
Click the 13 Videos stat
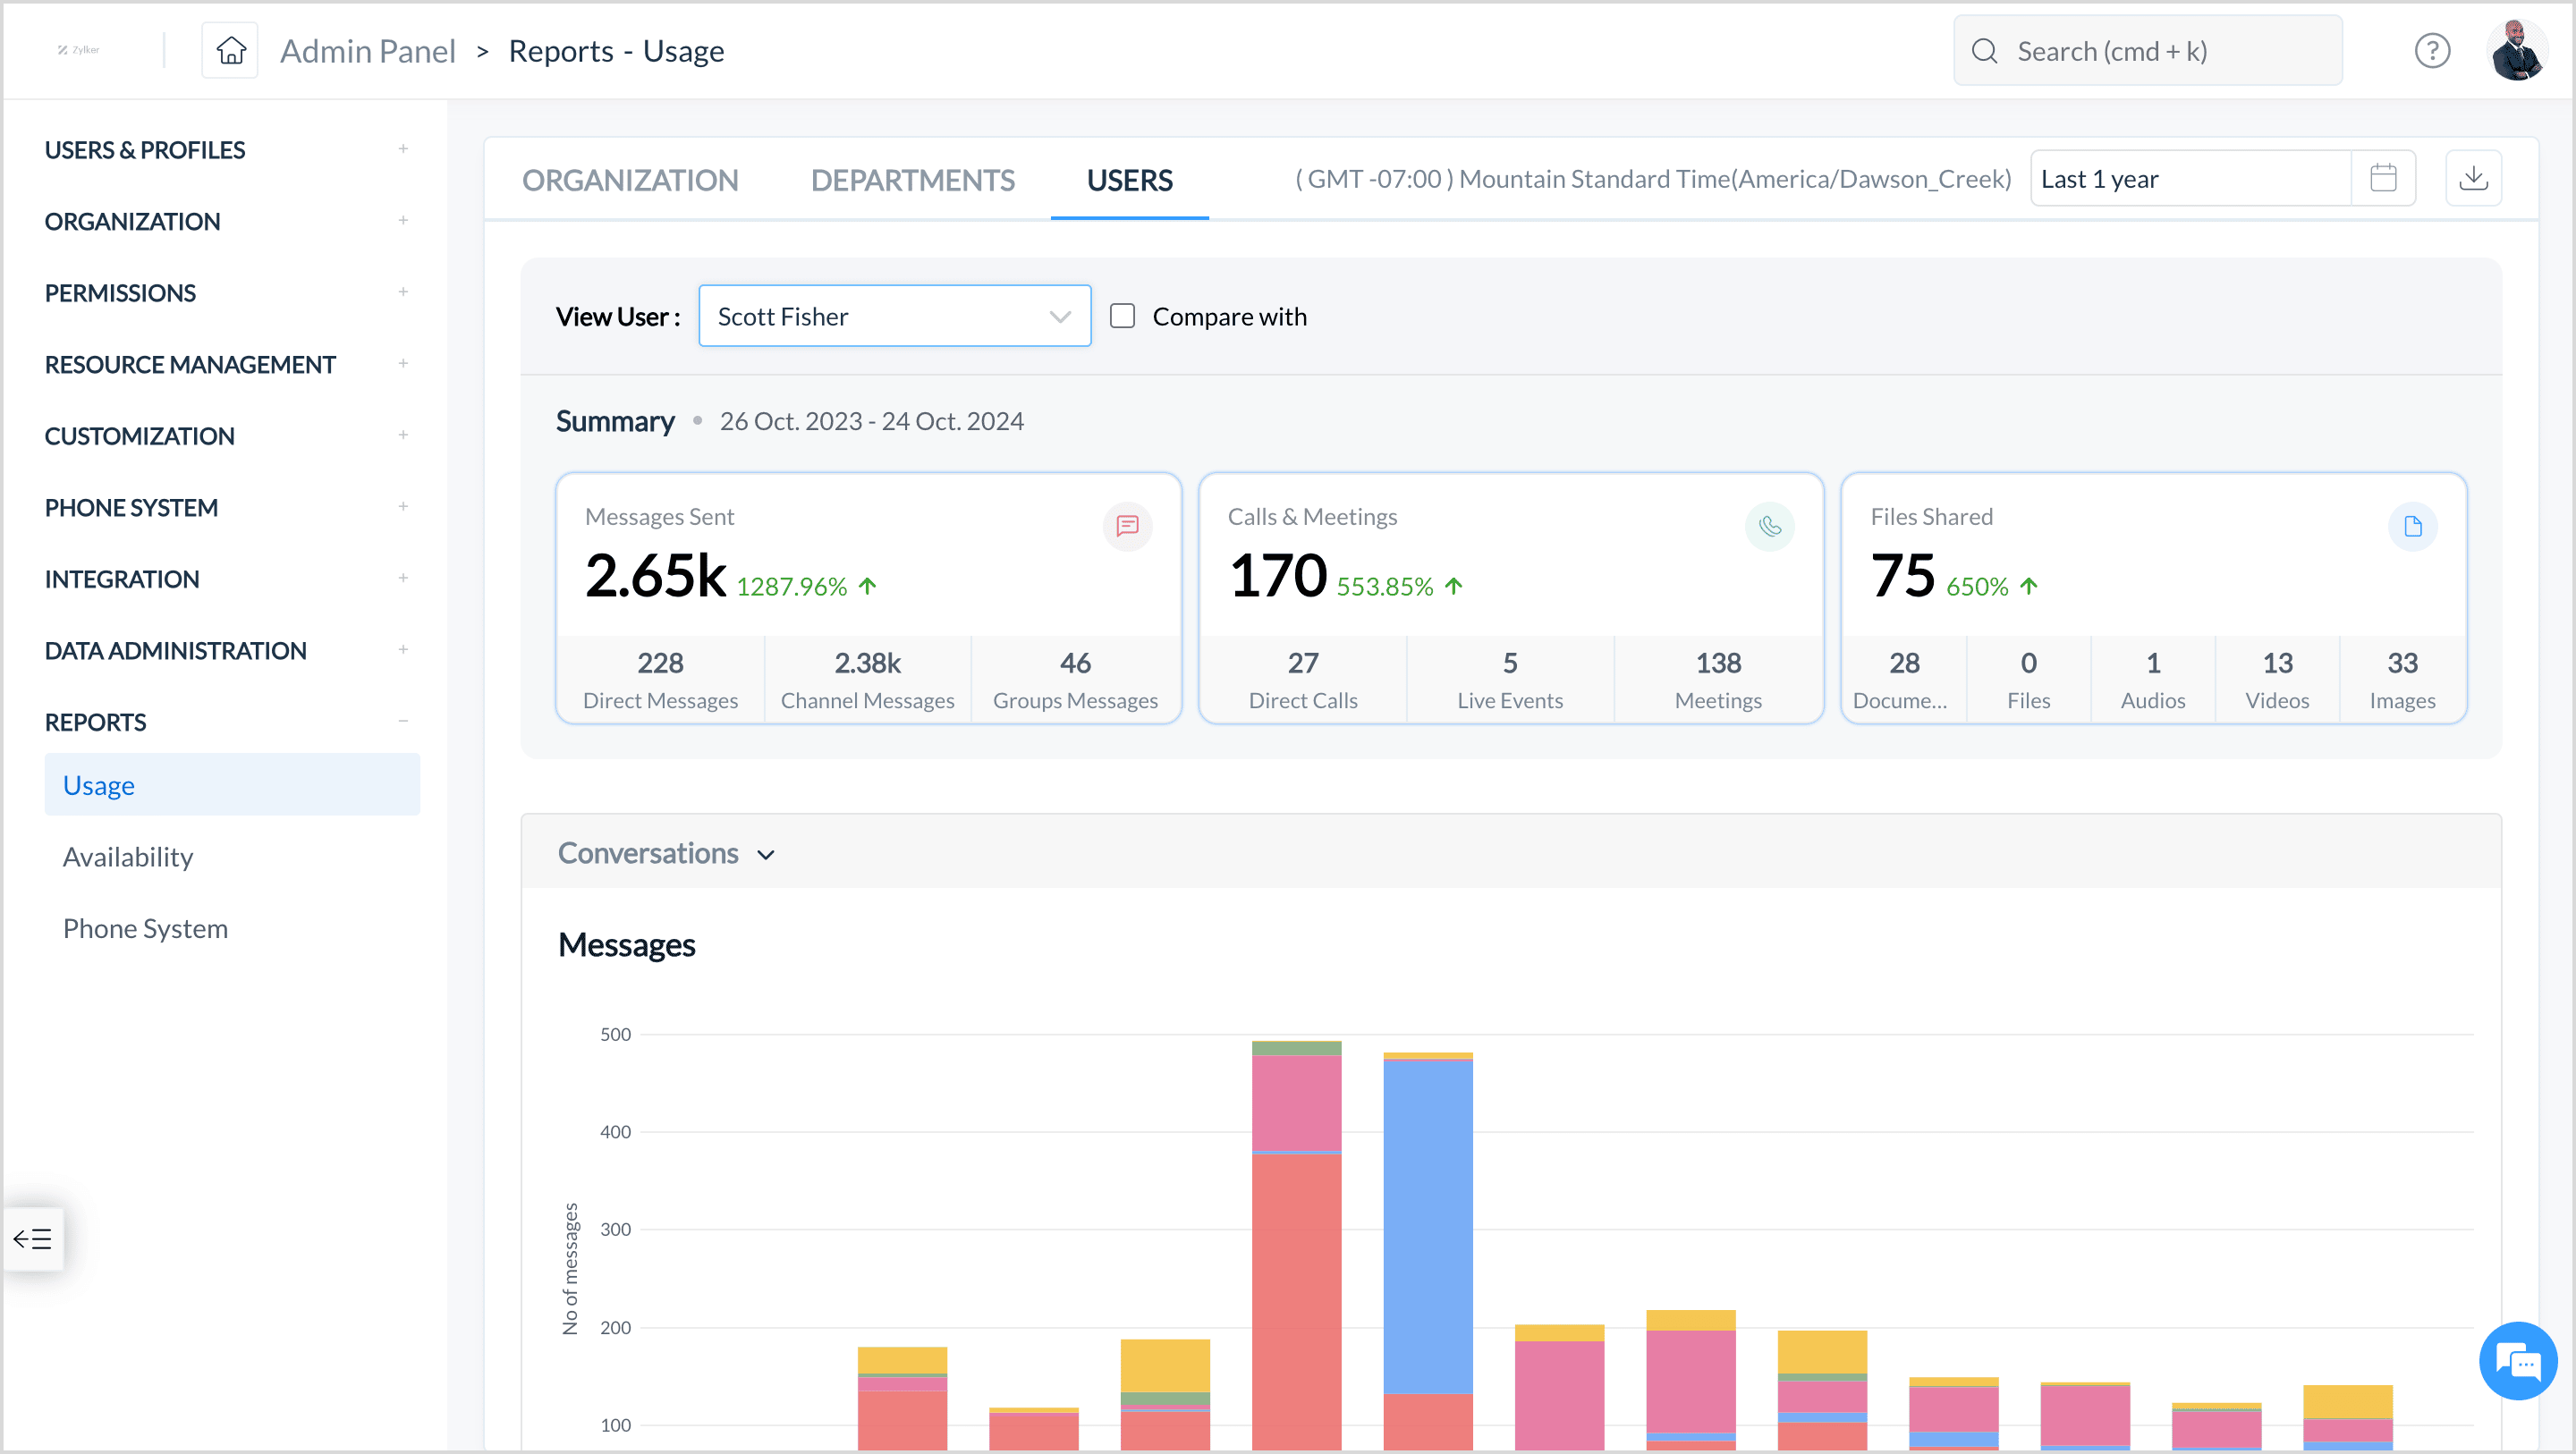click(x=2277, y=679)
